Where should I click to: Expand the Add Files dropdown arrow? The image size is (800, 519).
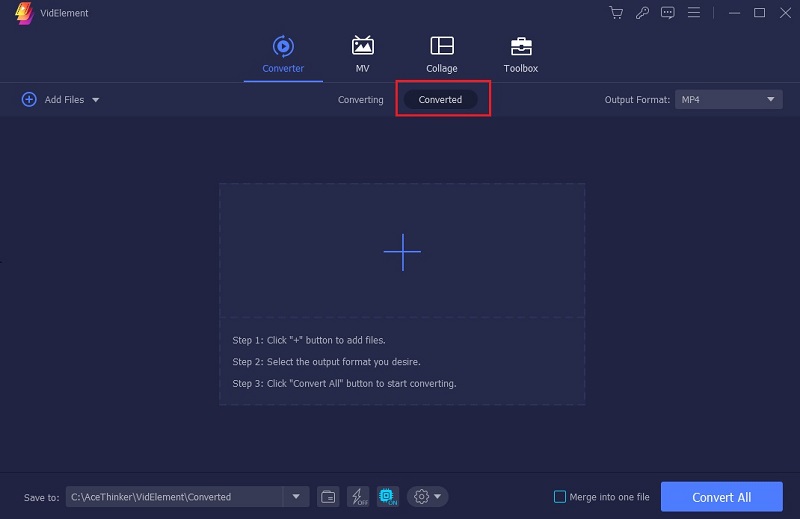pyautogui.click(x=95, y=100)
